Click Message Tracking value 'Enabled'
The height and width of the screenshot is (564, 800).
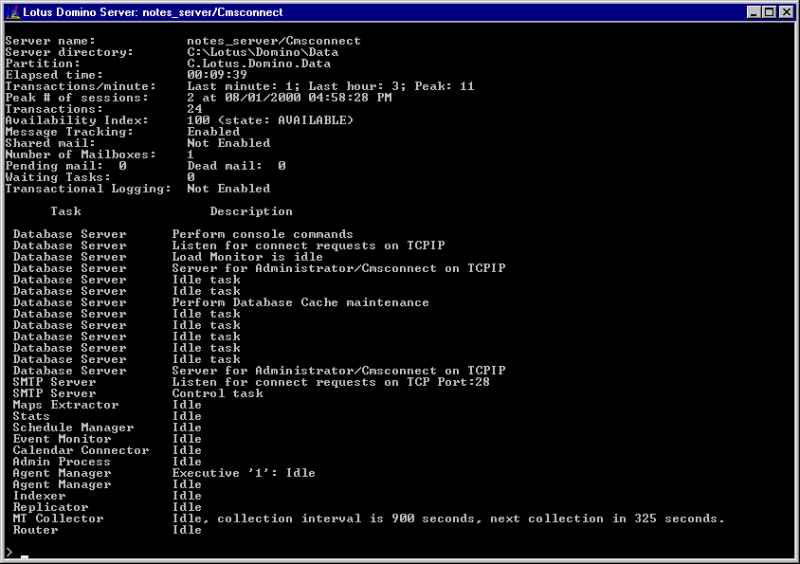[213, 132]
